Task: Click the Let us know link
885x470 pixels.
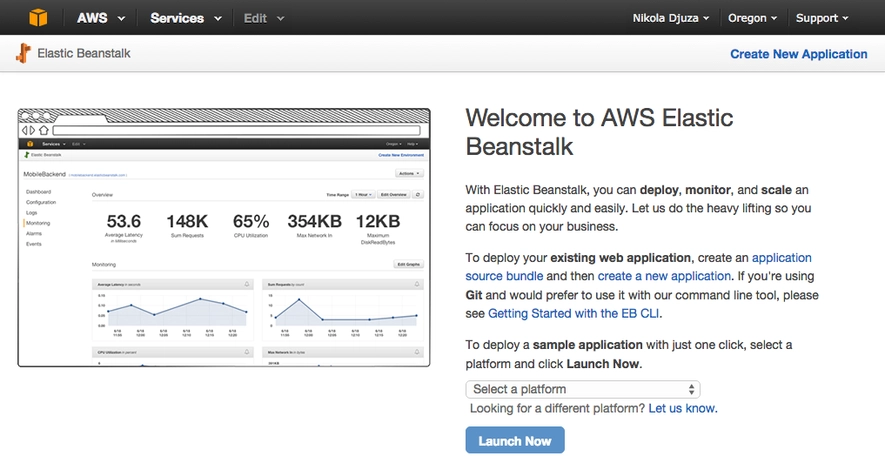Action: [x=682, y=408]
